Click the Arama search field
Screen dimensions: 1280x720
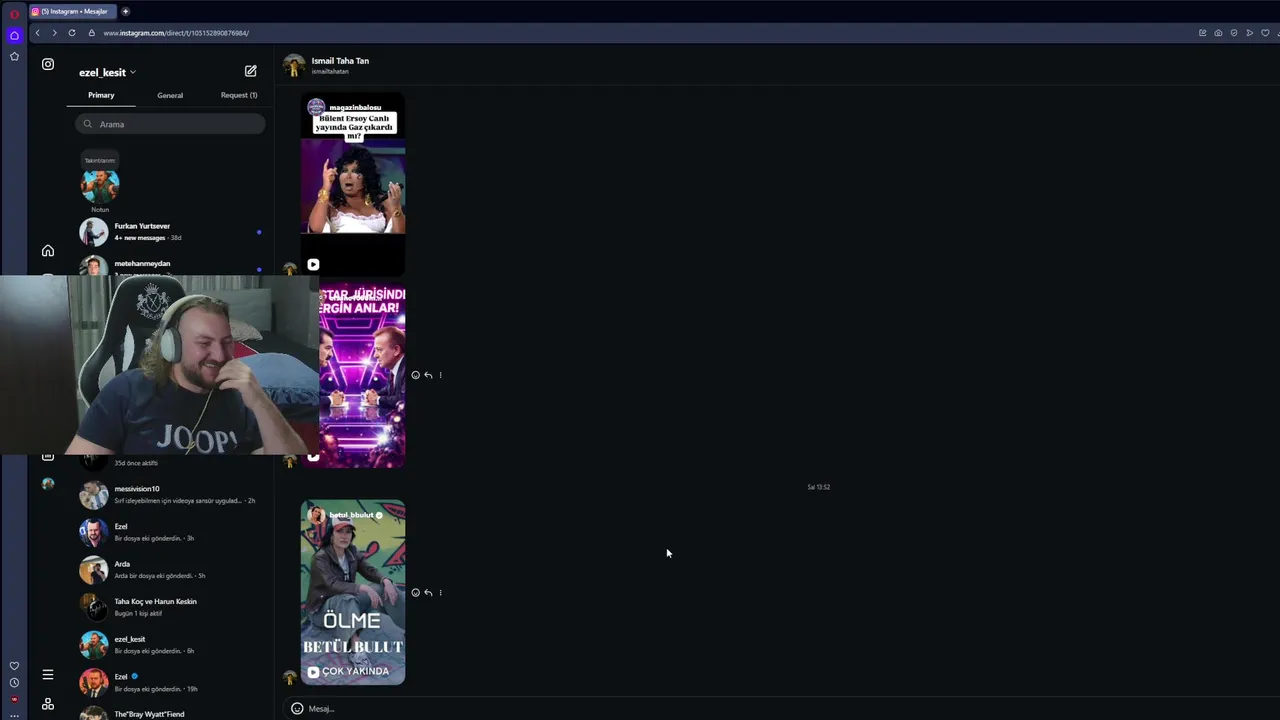(170, 124)
